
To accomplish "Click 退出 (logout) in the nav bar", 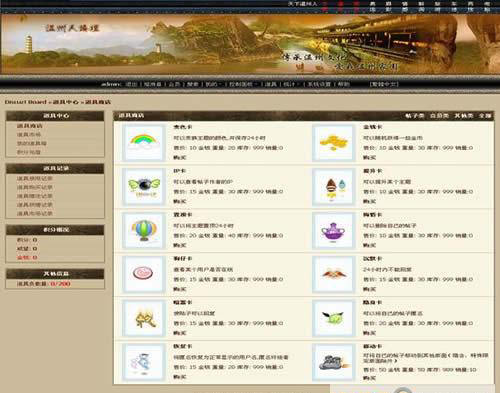I will [131, 84].
